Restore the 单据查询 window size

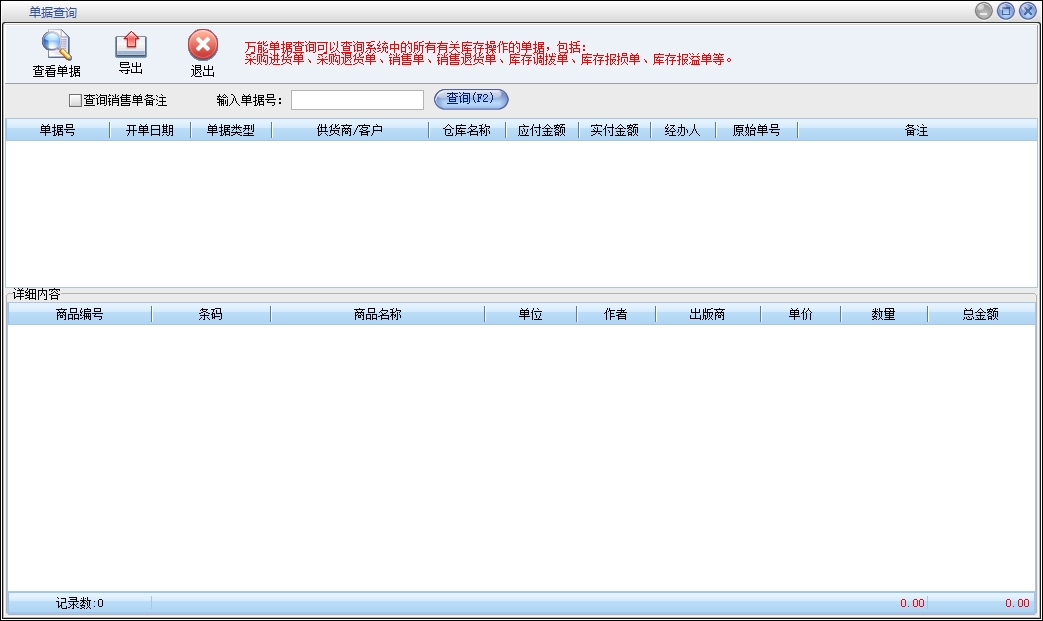[1006, 11]
